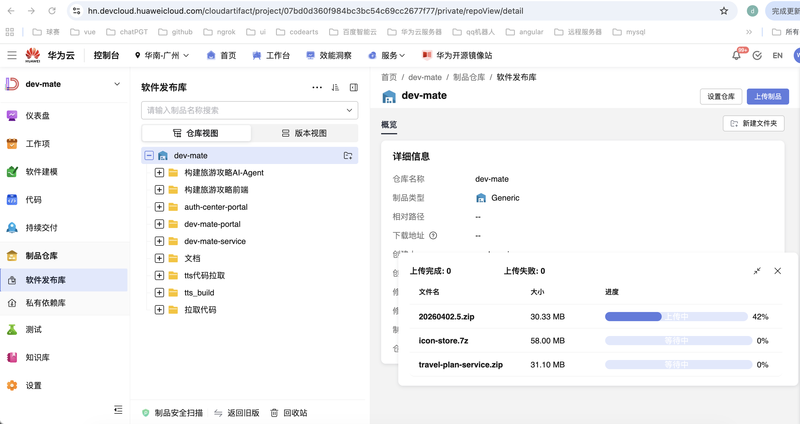Open 华为开源镜像站 link

tap(457, 55)
